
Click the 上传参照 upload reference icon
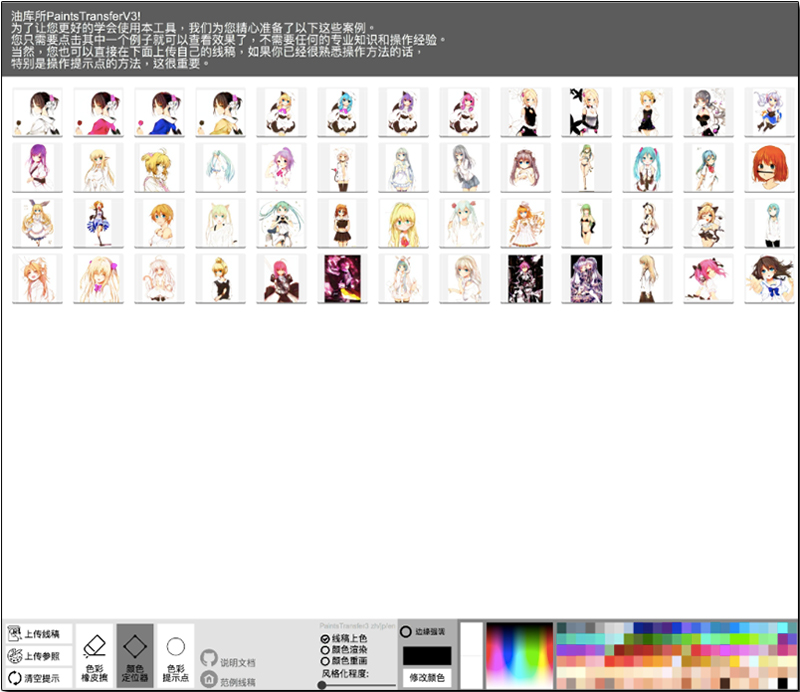click(x=15, y=656)
